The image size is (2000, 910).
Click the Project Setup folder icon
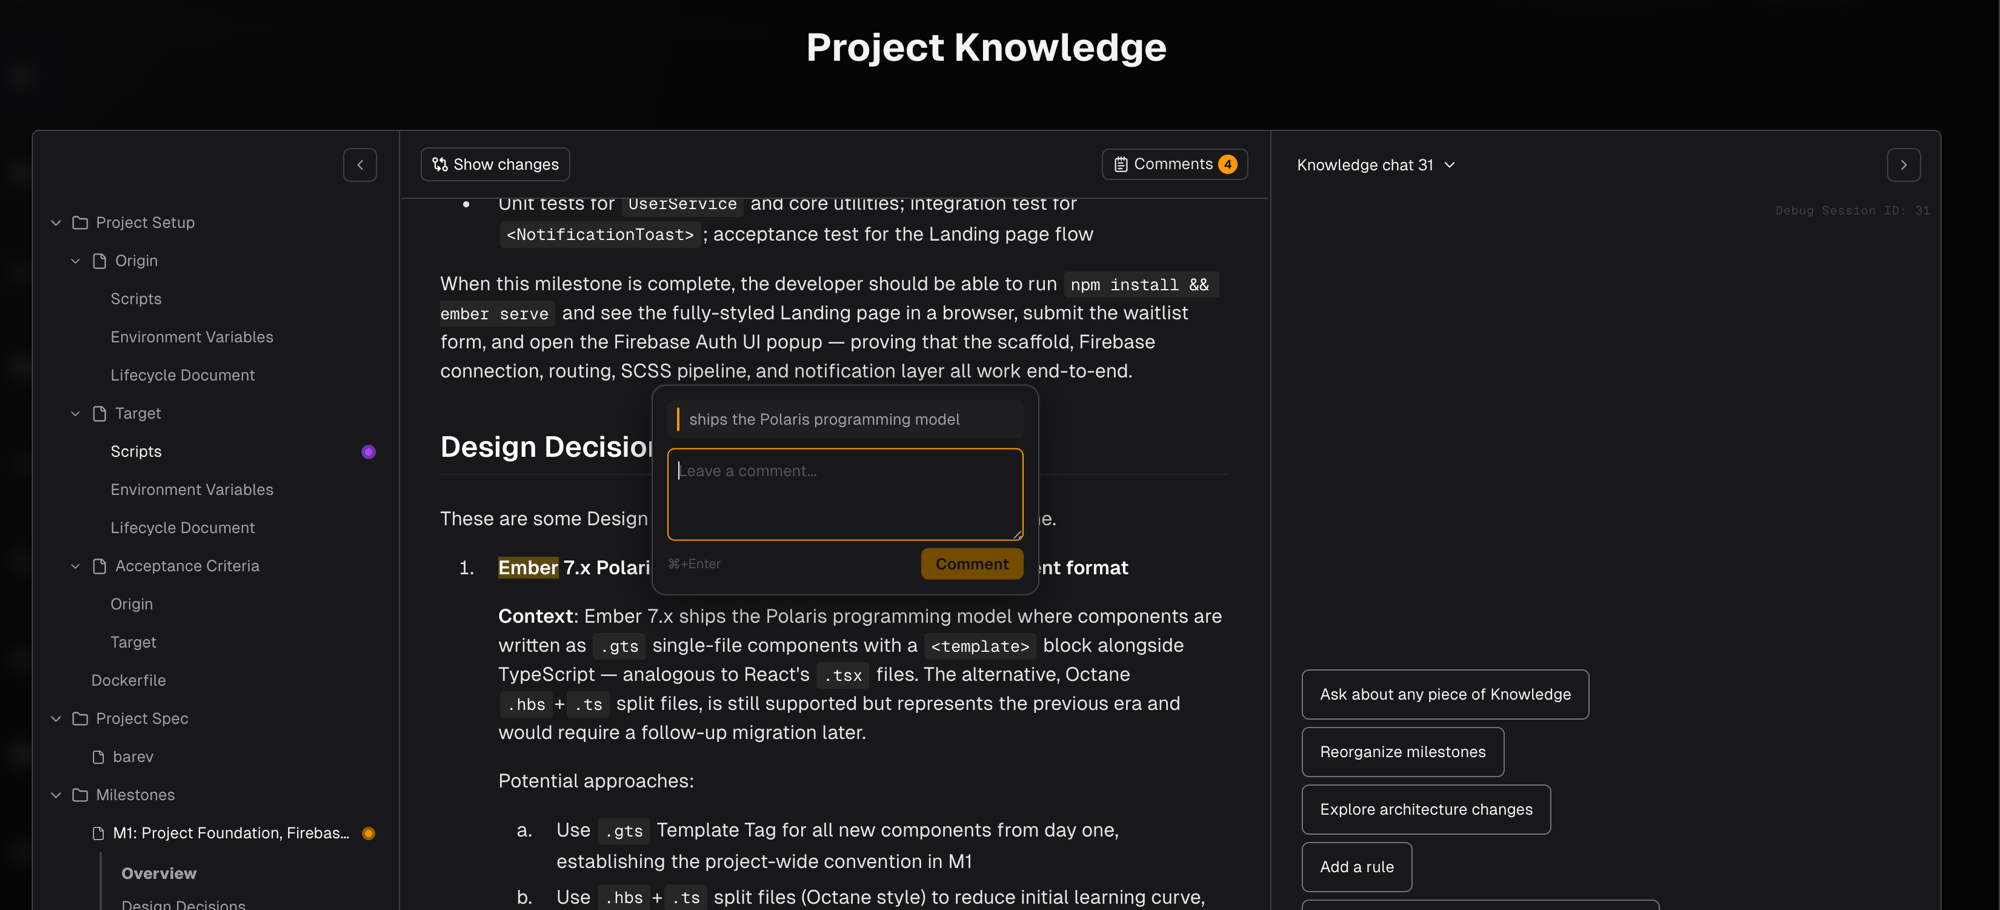(x=80, y=223)
